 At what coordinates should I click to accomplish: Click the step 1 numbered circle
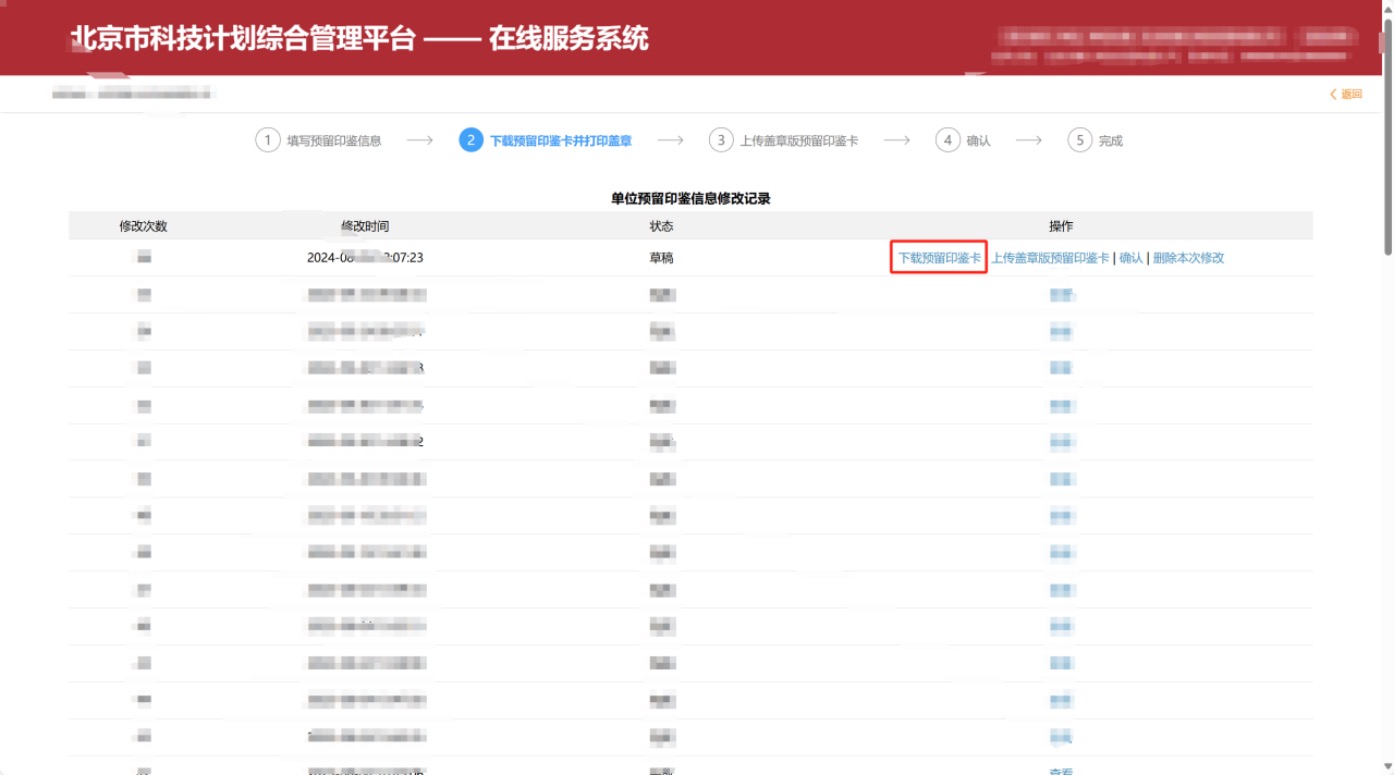267,141
